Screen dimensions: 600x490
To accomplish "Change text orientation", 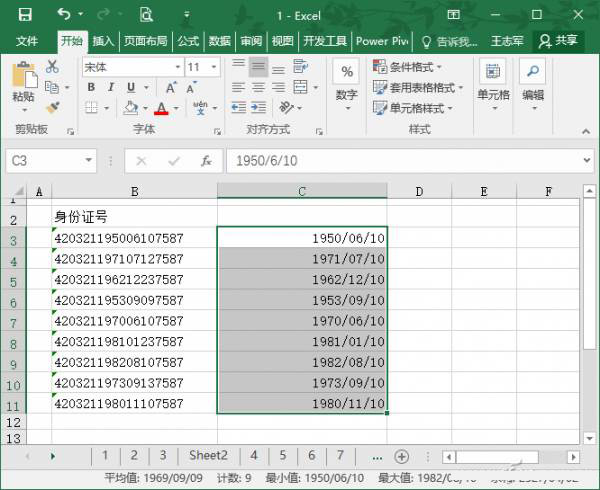I will (286, 108).
